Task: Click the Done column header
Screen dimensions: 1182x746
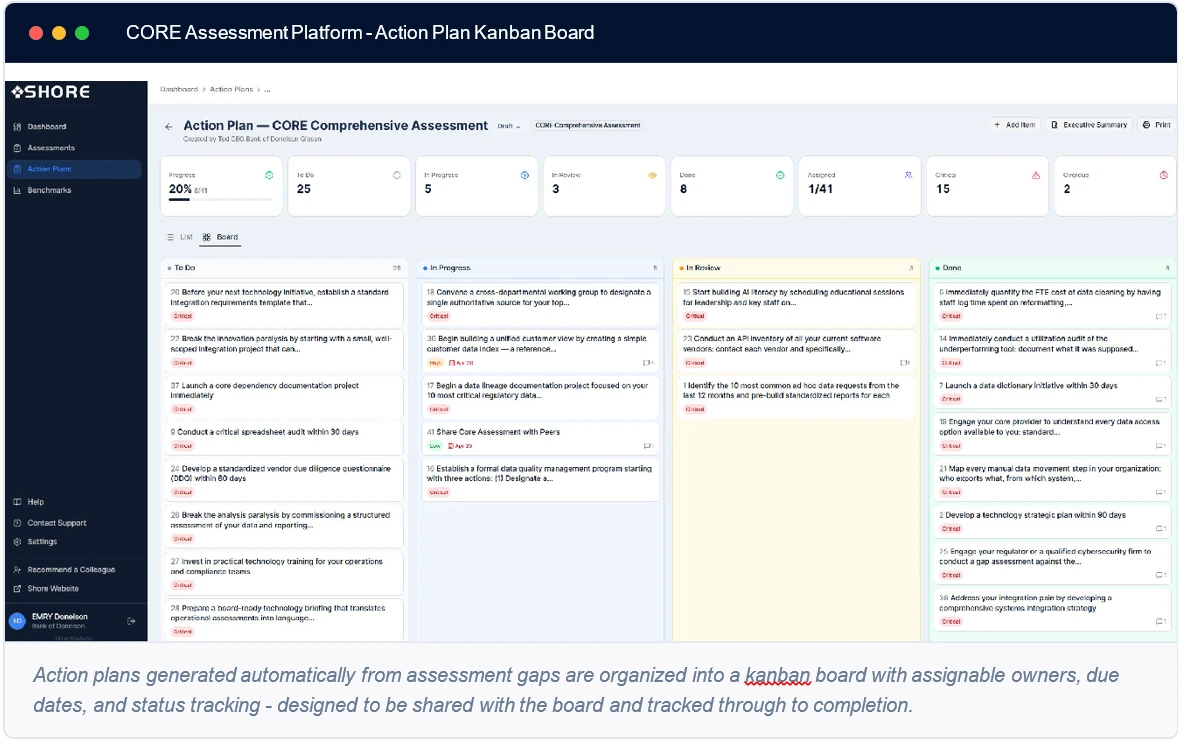Action: coord(1052,268)
